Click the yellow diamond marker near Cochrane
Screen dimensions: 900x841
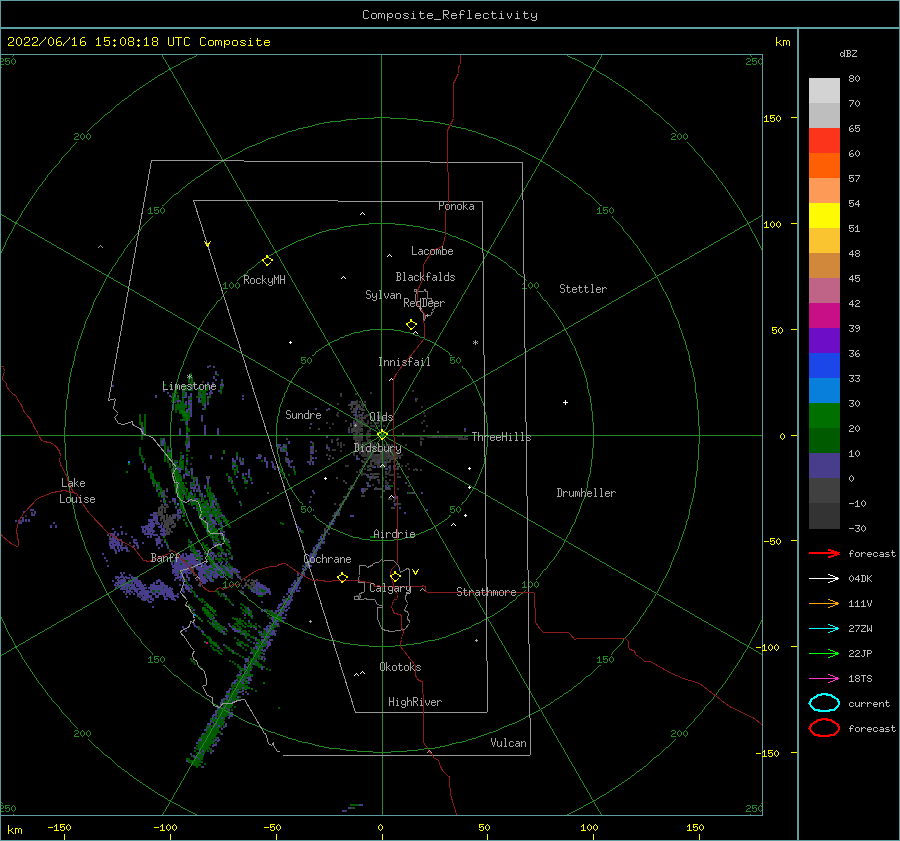click(x=343, y=578)
